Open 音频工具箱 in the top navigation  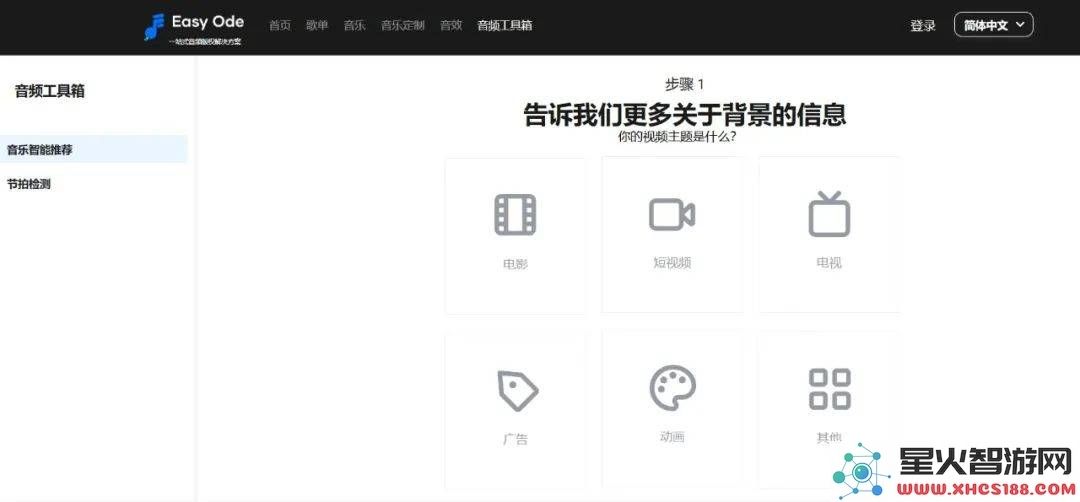click(505, 25)
